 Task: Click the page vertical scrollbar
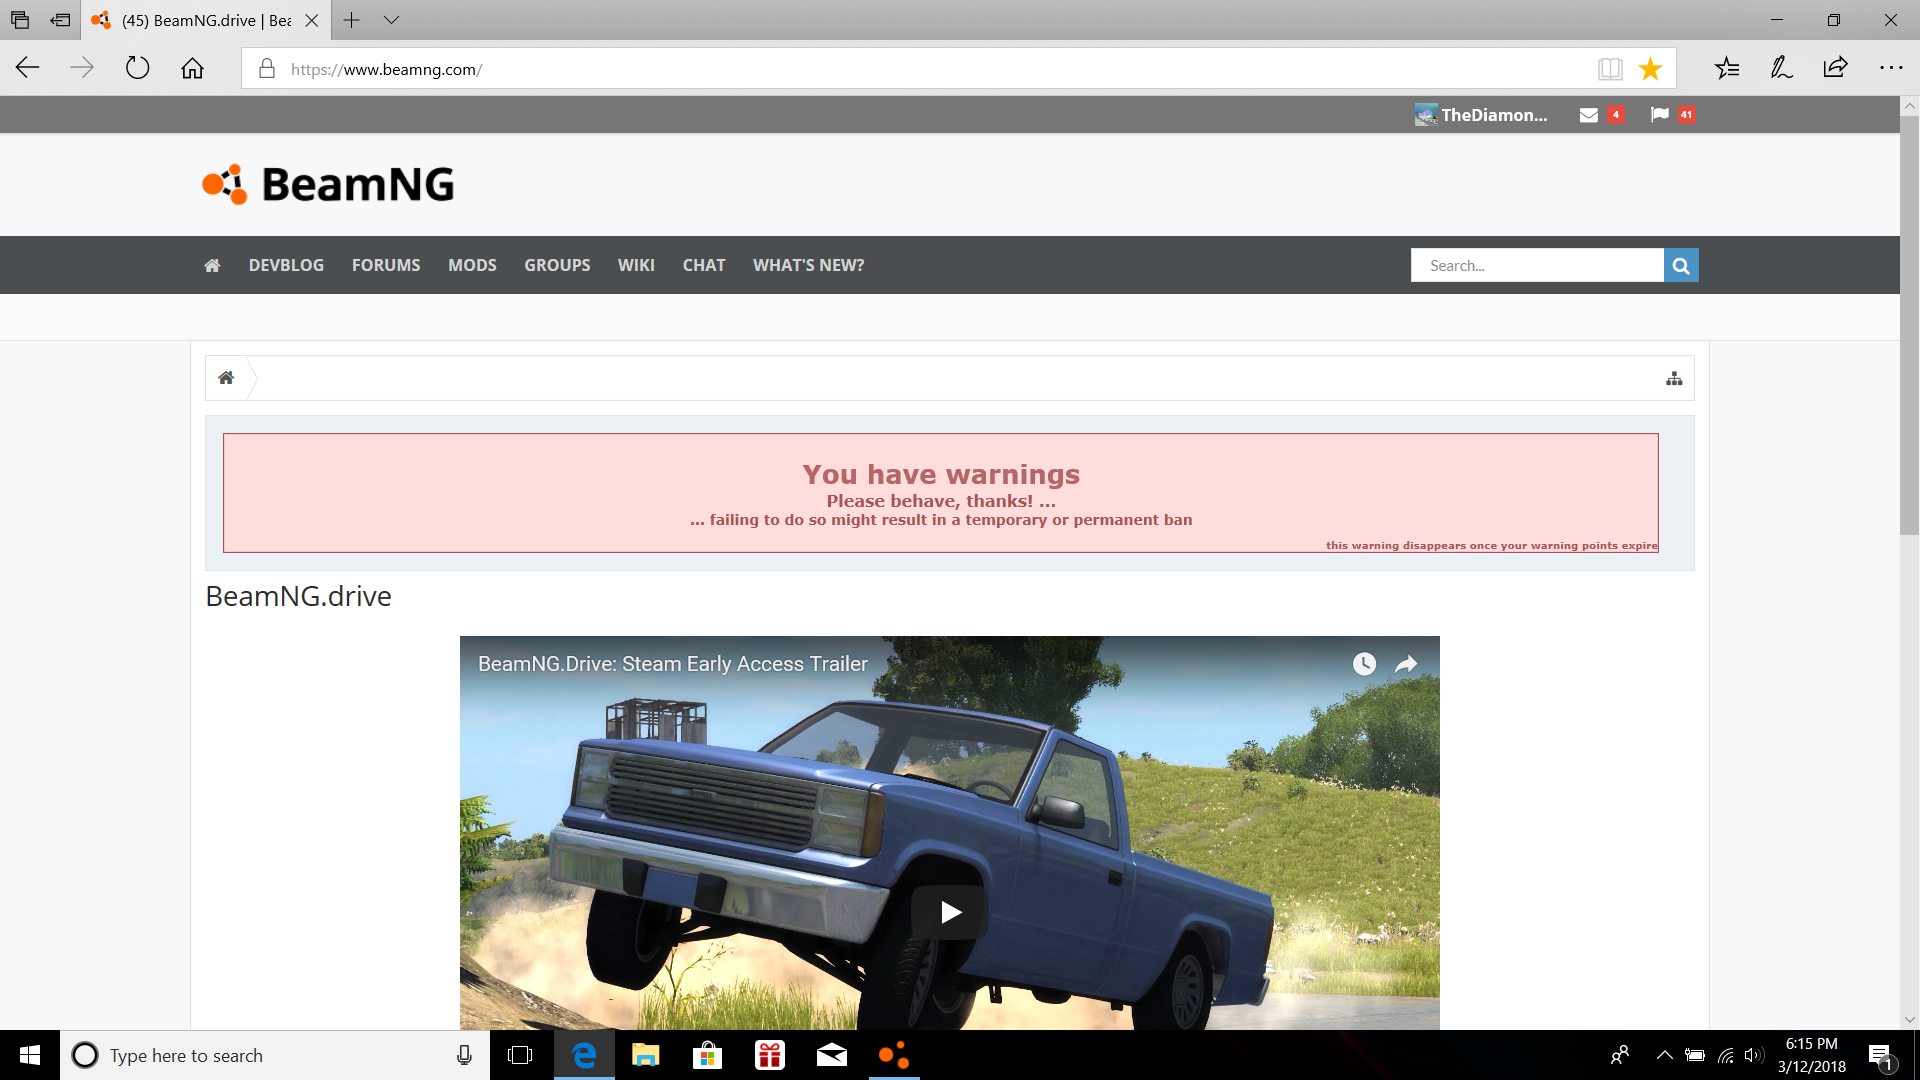coord(1909,325)
